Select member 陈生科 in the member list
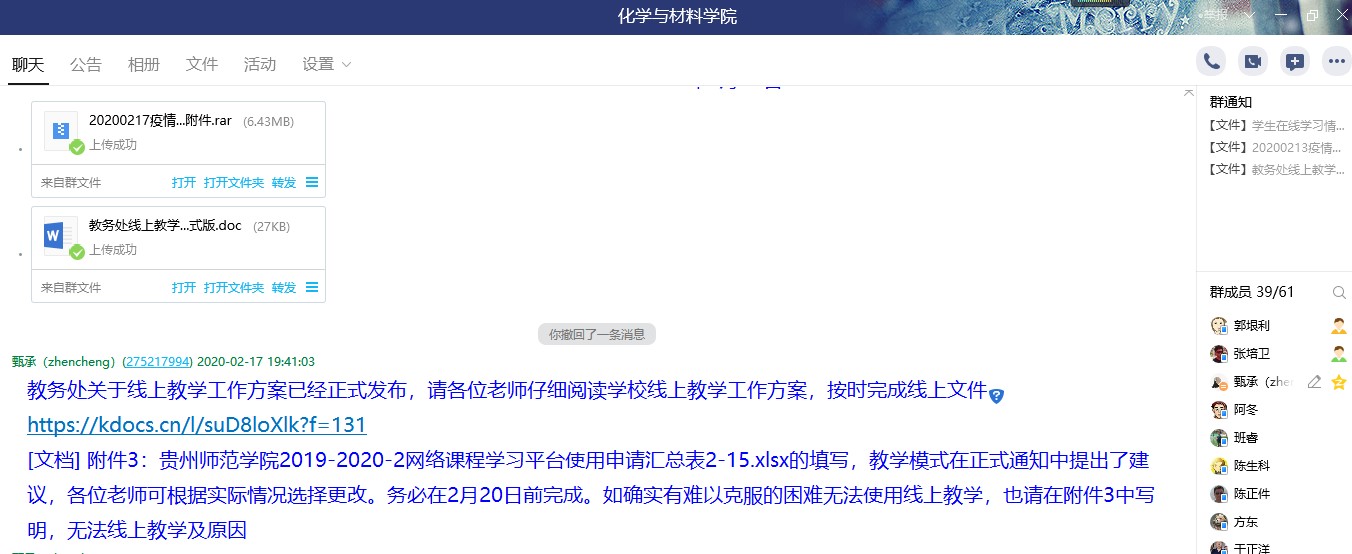 (x=1254, y=466)
